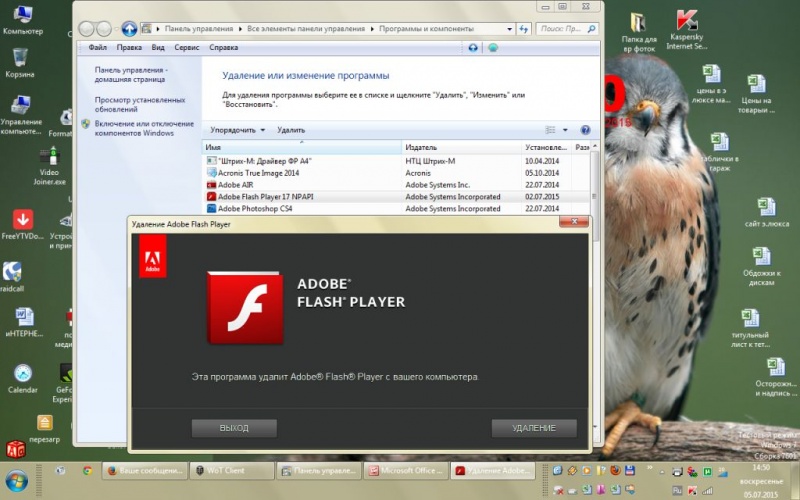Click the blue help question mark icon

pyautogui.click(x=585, y=130)
